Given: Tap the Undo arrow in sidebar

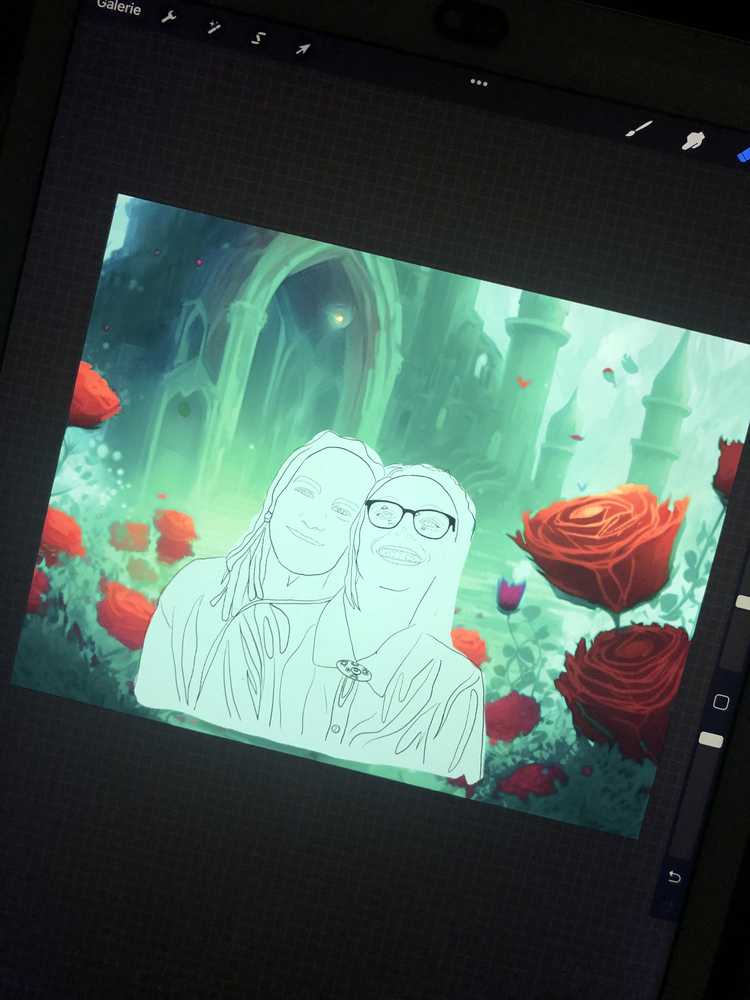Looking at the screenshot, I should click(673, 877).
